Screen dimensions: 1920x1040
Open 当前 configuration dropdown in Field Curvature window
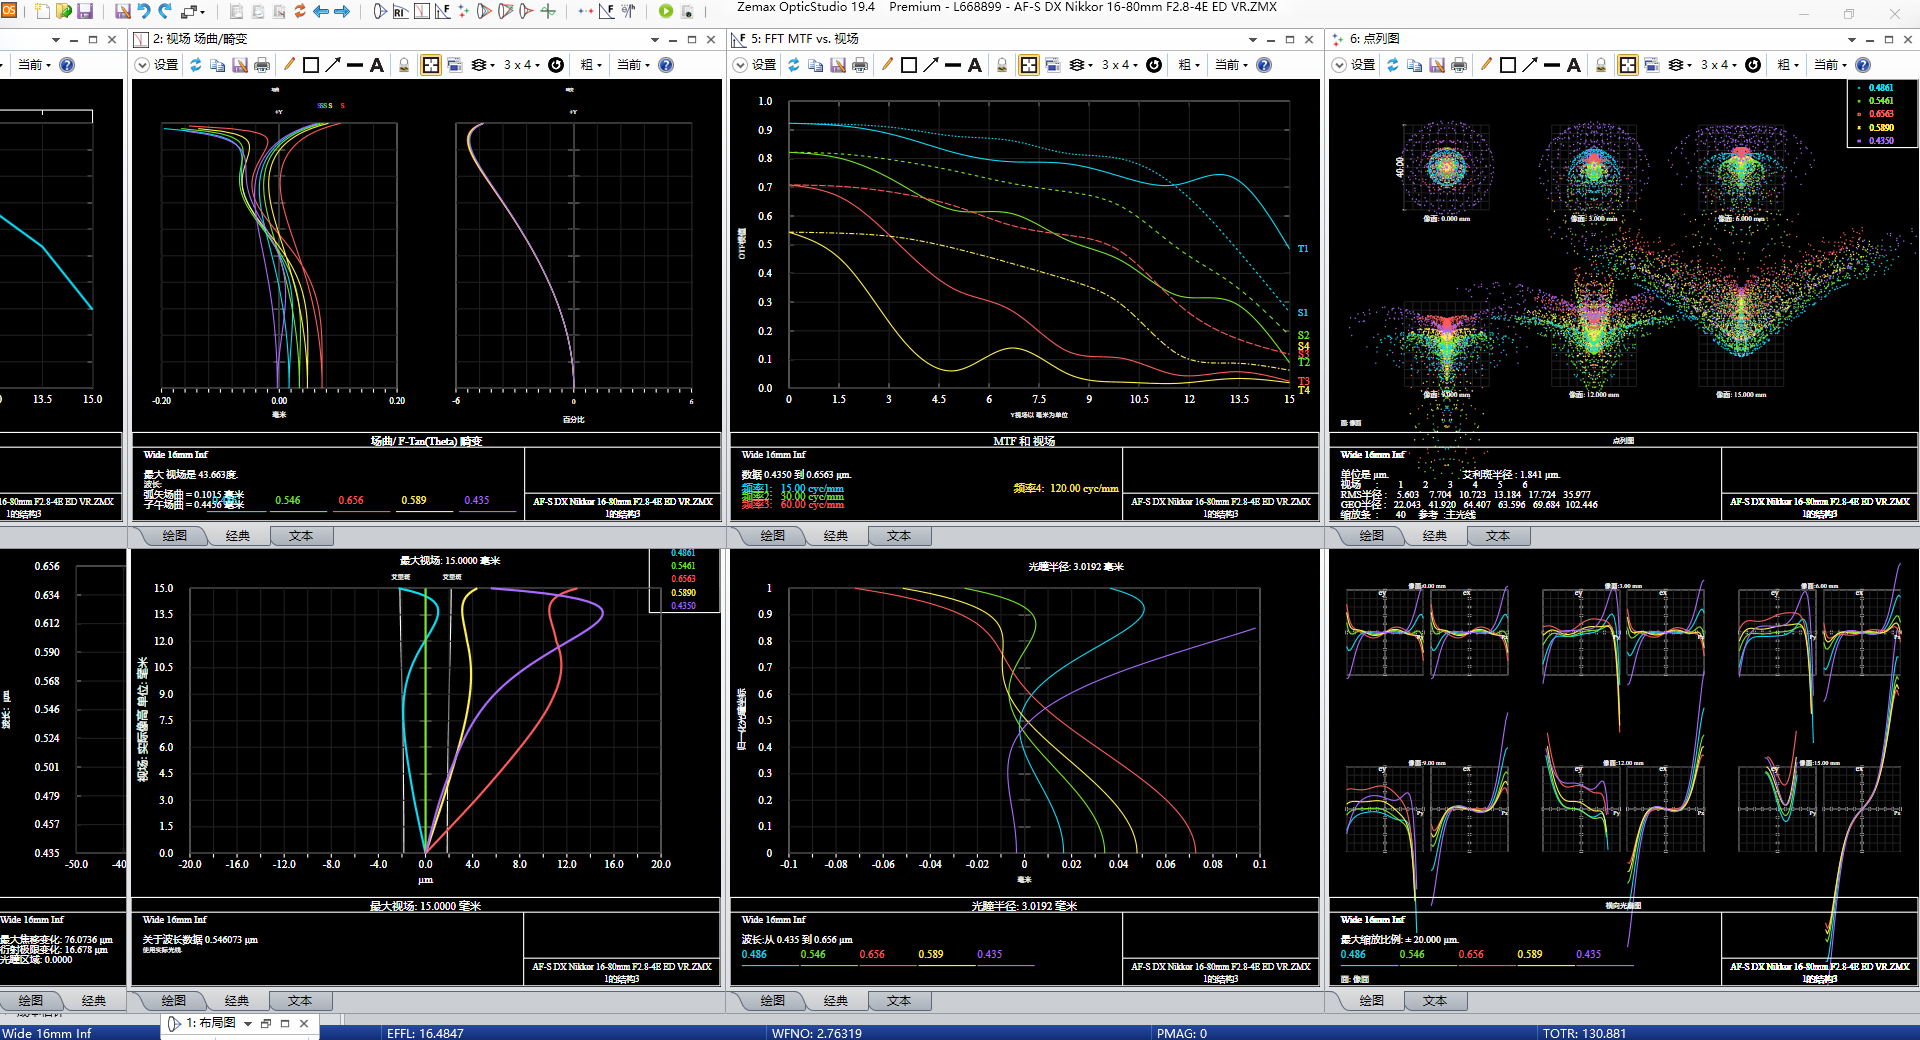coord(633,65)
